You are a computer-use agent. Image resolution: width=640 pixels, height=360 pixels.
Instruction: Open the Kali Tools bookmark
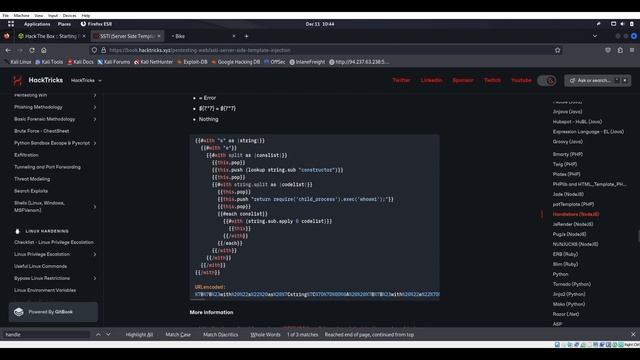click(x=49, y=62)
